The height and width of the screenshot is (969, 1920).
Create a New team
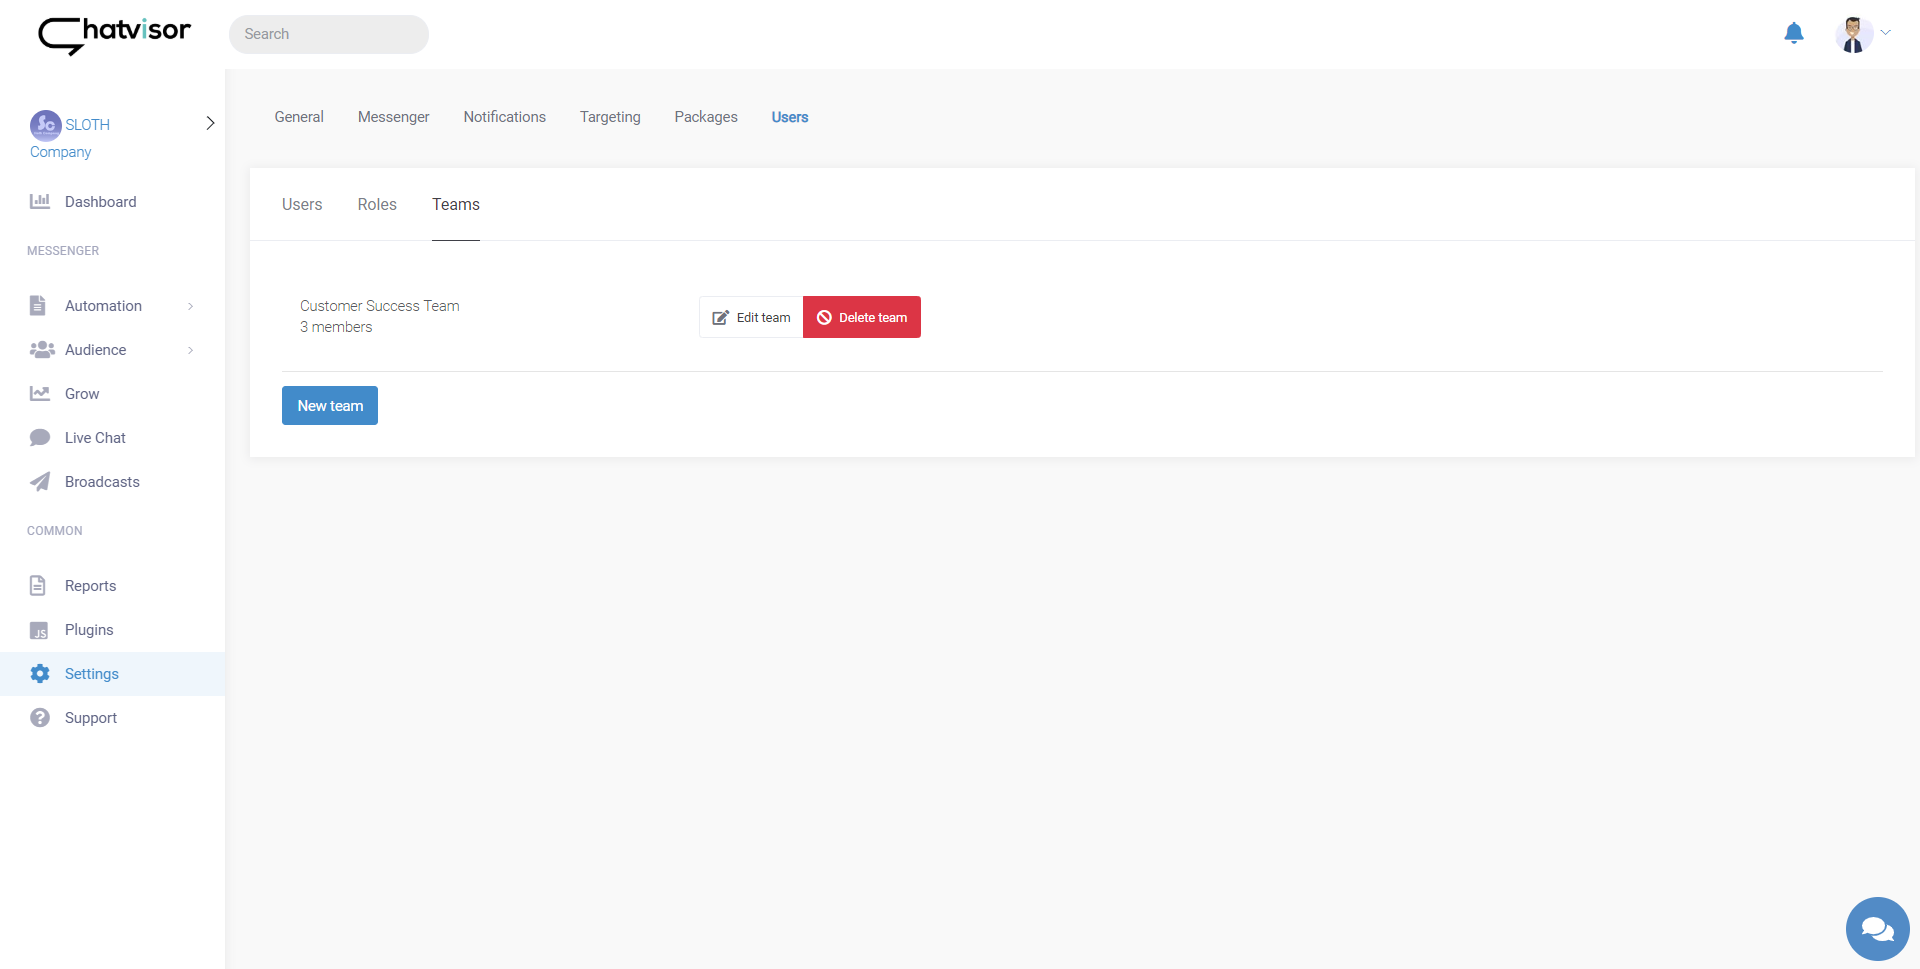click(330, 406)
